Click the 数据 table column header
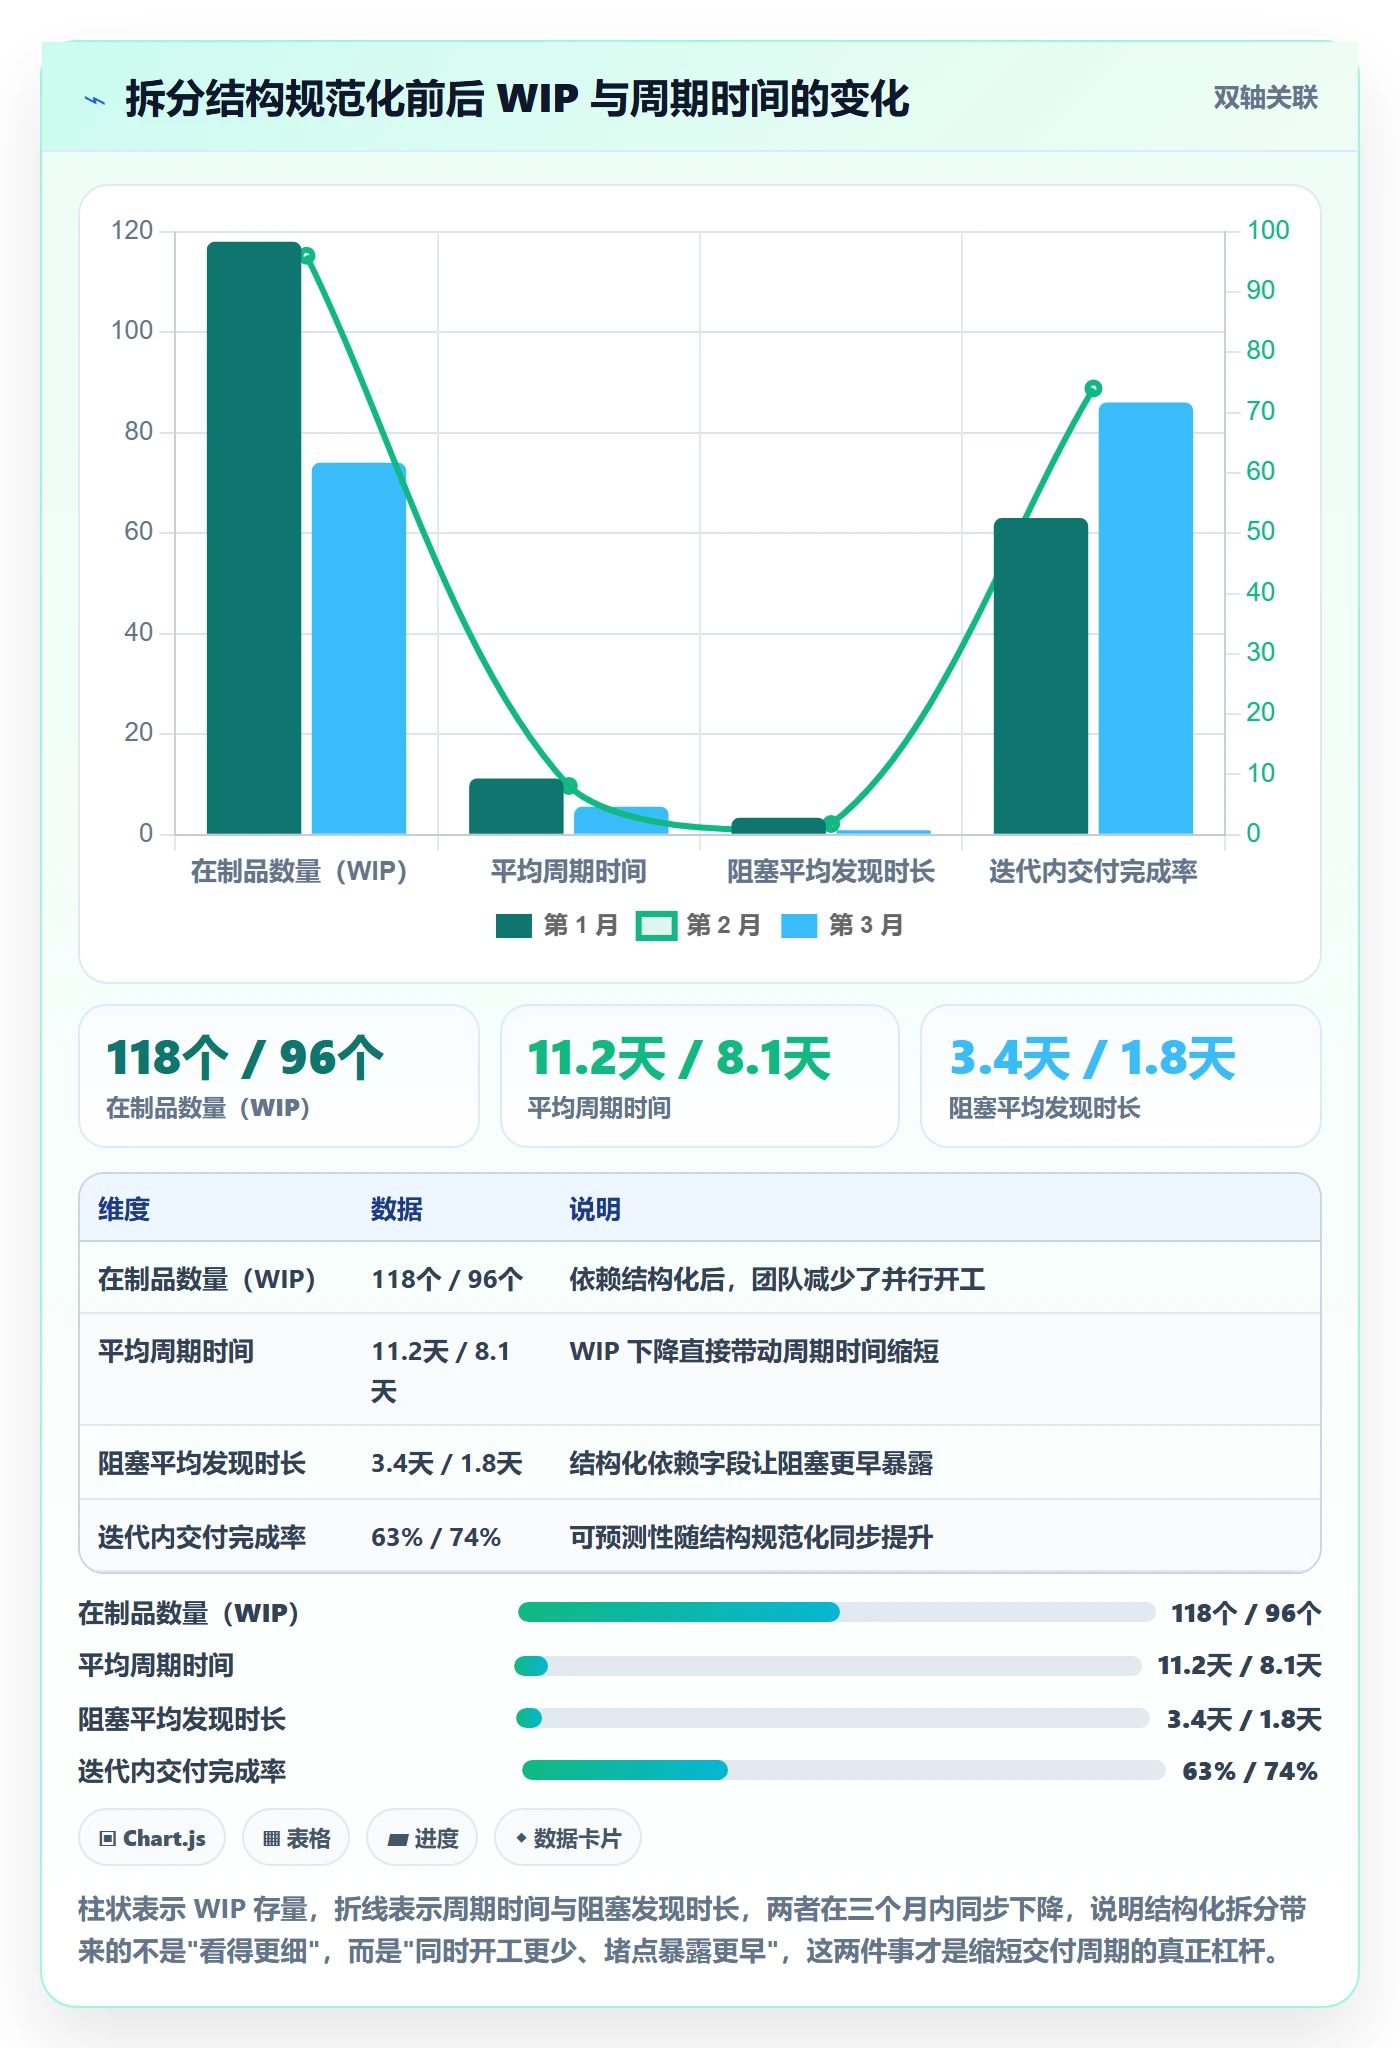The image size is (1400, 2048). tap(397, 1209)
